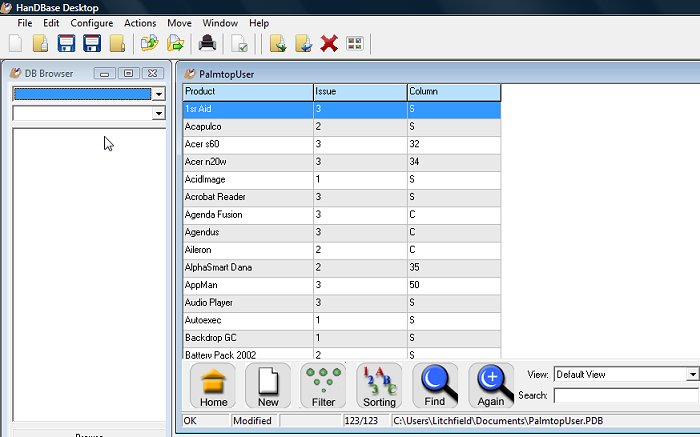This screenshot has height=437, width=700.
Task: Click the document with checkmark icon
Action: pos(240,44)
